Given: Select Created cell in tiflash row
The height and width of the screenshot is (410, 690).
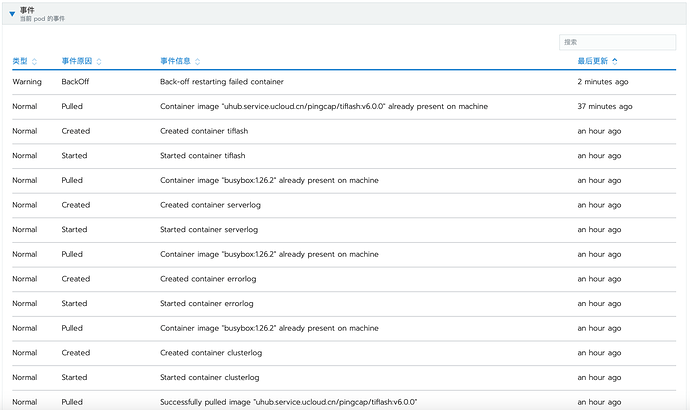Looking at the screenshot, I should (76, 131).
